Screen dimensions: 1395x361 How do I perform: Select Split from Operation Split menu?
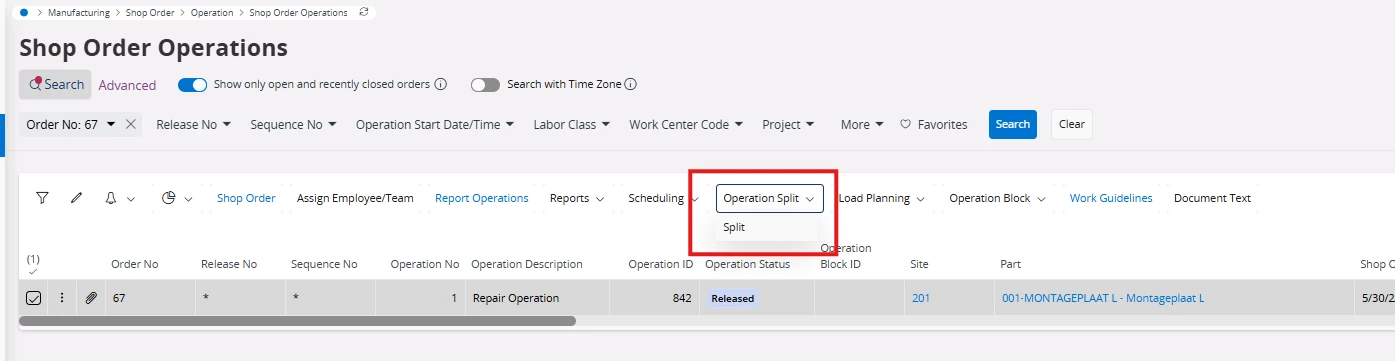[734, 227]
